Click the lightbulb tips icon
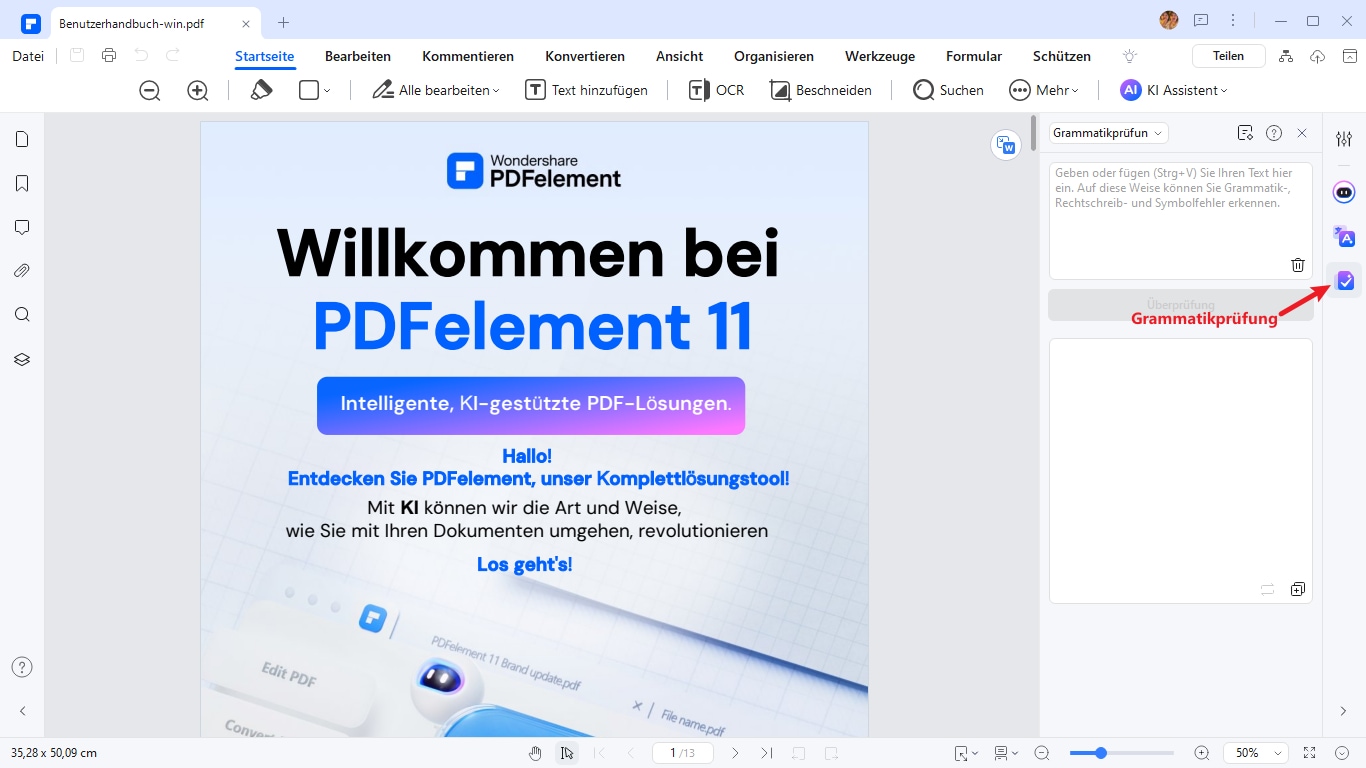Screen dimensions: 1366x768 pyautogui.click(x=1130, y=56)
